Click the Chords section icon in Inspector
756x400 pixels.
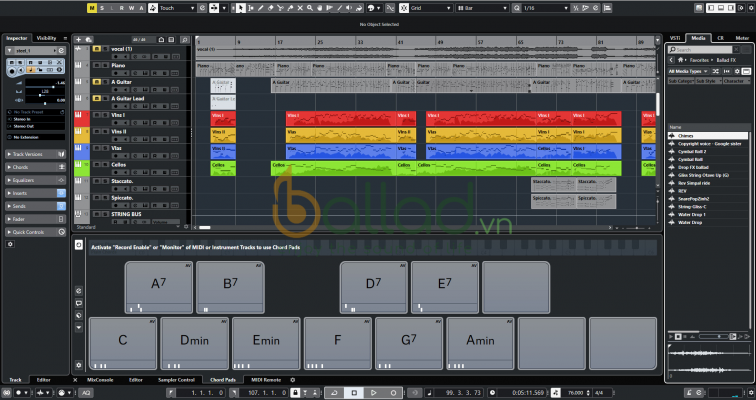pos(62,167)
